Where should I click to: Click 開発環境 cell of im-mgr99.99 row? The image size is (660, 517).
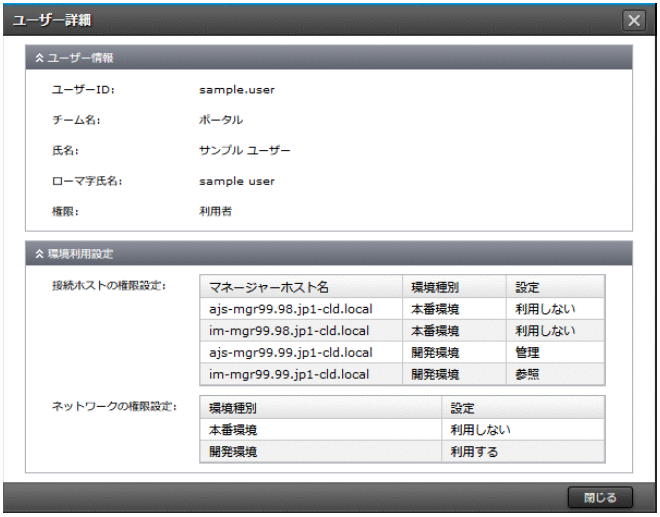(x=454, y=374)
